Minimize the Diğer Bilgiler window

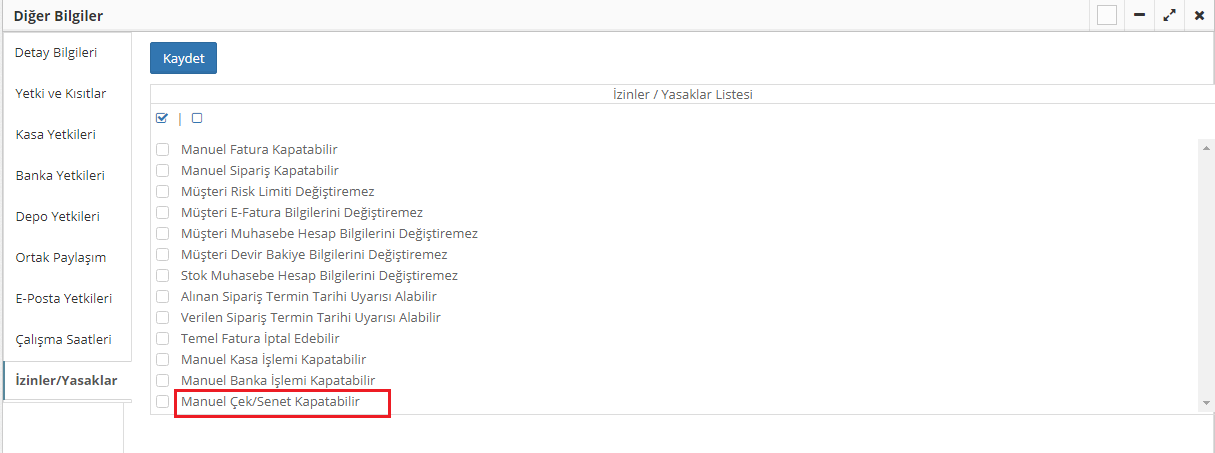pyautogui.click(x=1139, y=15)
